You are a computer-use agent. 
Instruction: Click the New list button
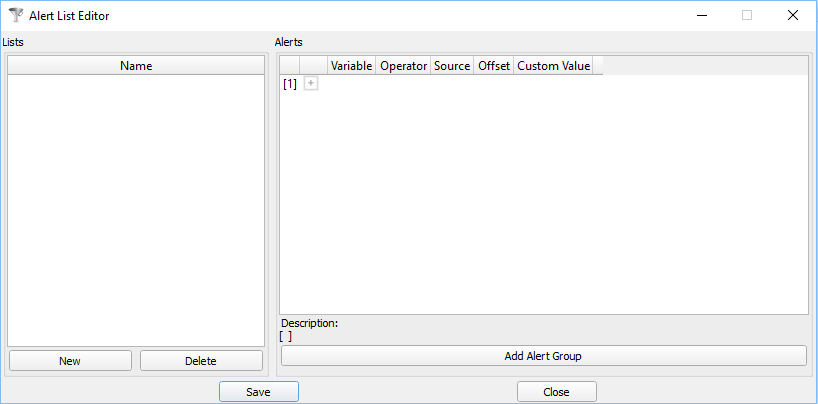(x=70, y=361)
